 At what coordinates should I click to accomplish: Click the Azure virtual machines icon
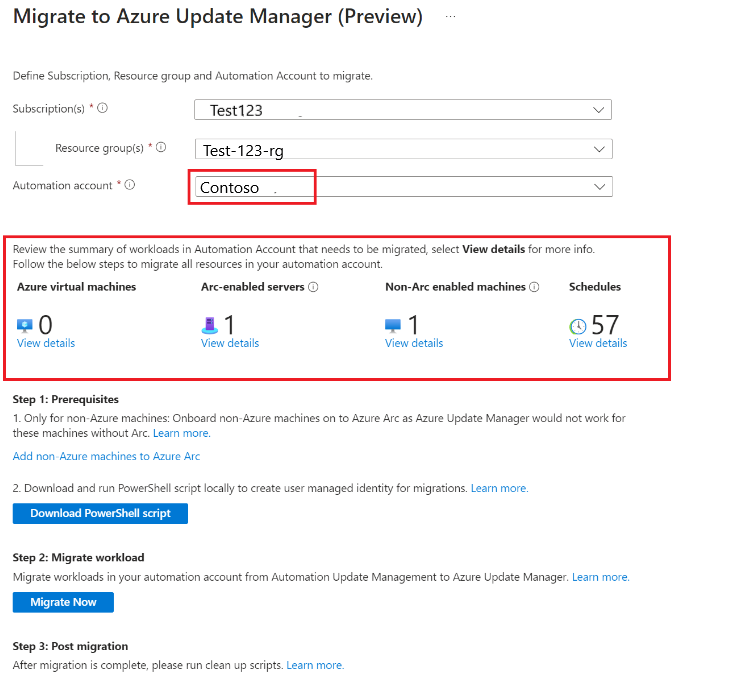(x=25, y=325)
